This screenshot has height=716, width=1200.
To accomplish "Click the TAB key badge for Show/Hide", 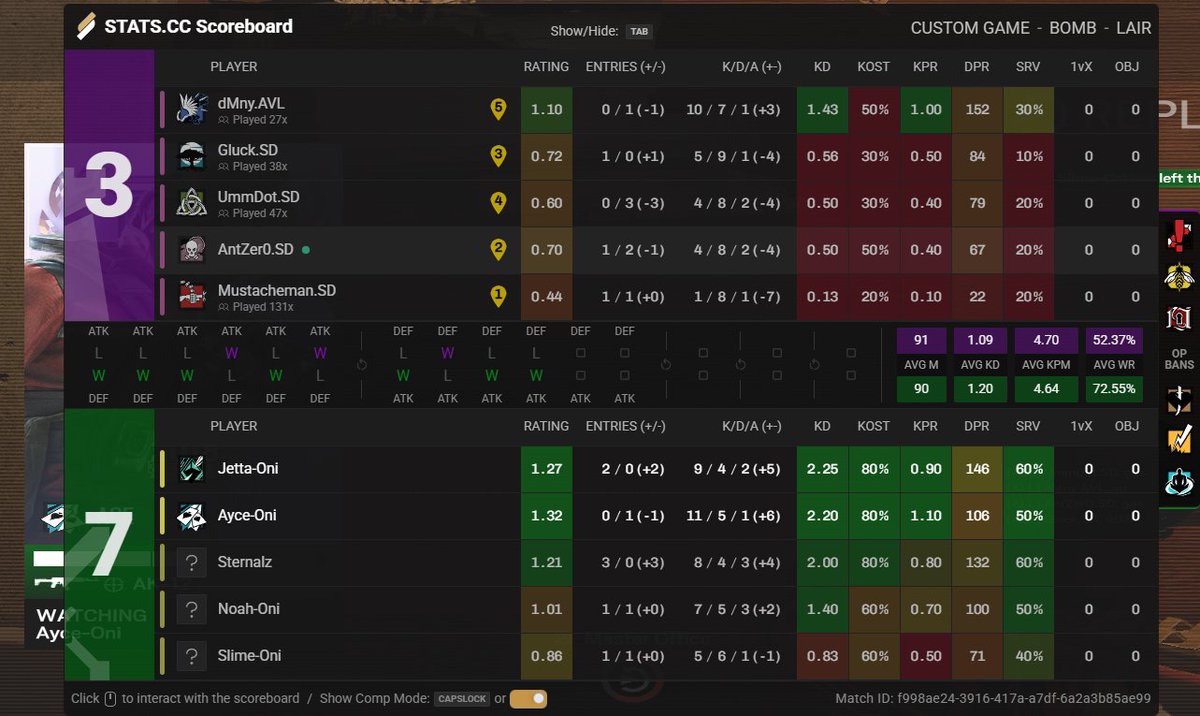I will pos(638,31).
